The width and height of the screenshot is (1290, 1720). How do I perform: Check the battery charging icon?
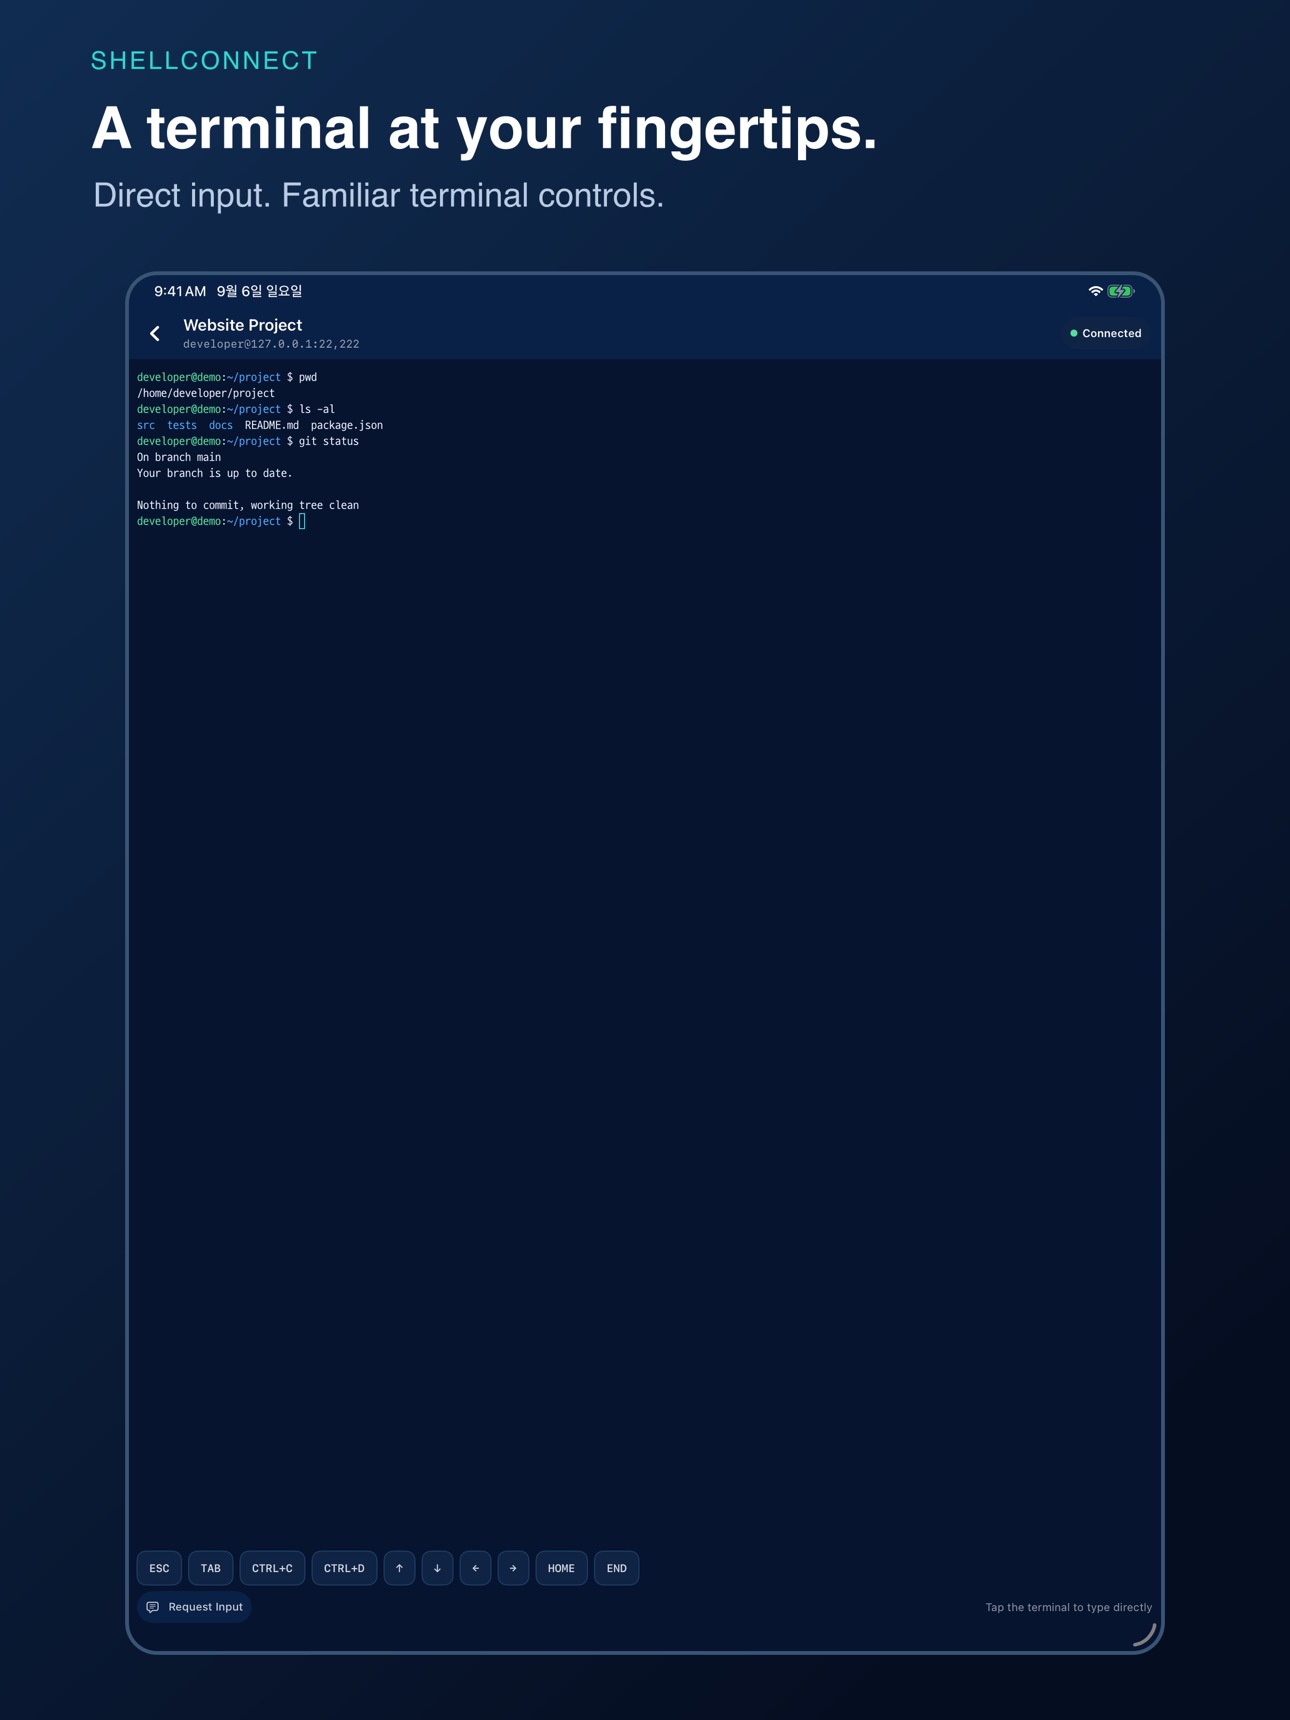click(x=1121, y=291)
